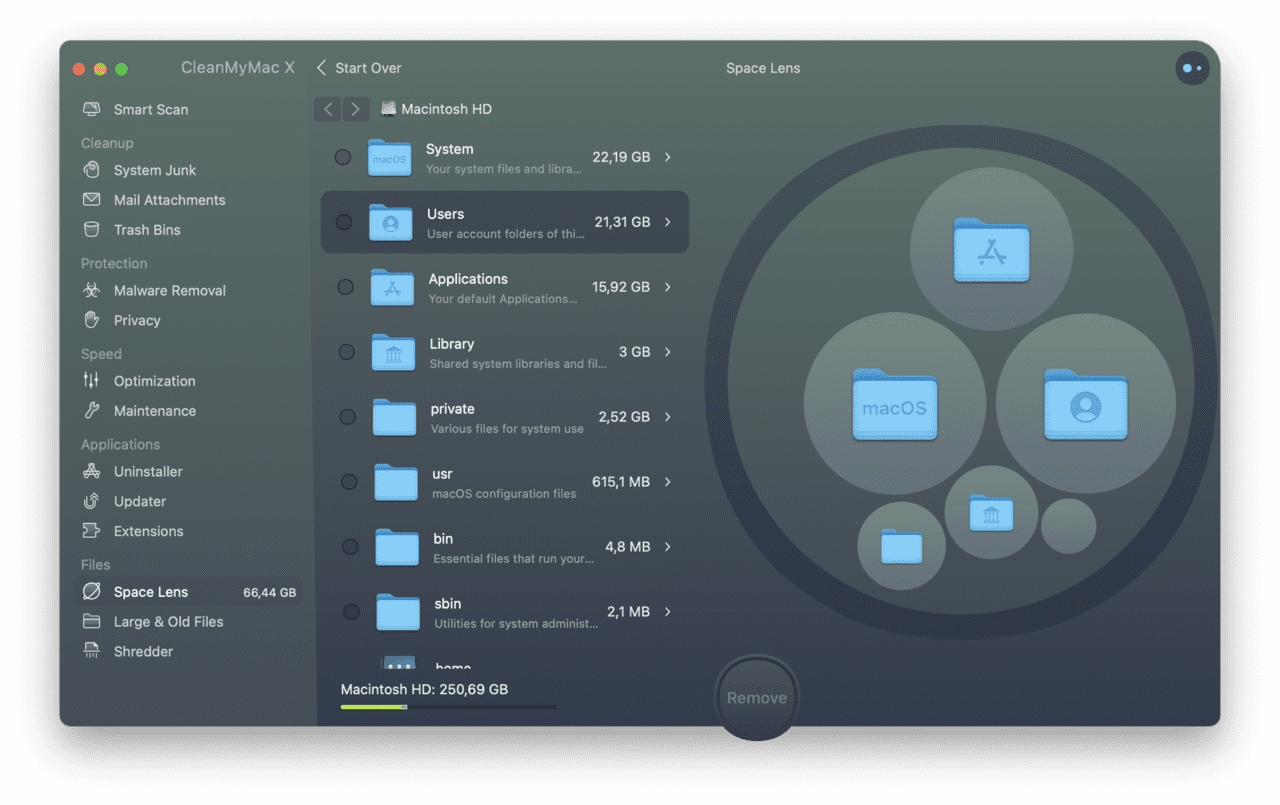1280x805 pixels.
Task: Click the Macintosh HD breadcrumb label
Action: [x=446, y=109]
